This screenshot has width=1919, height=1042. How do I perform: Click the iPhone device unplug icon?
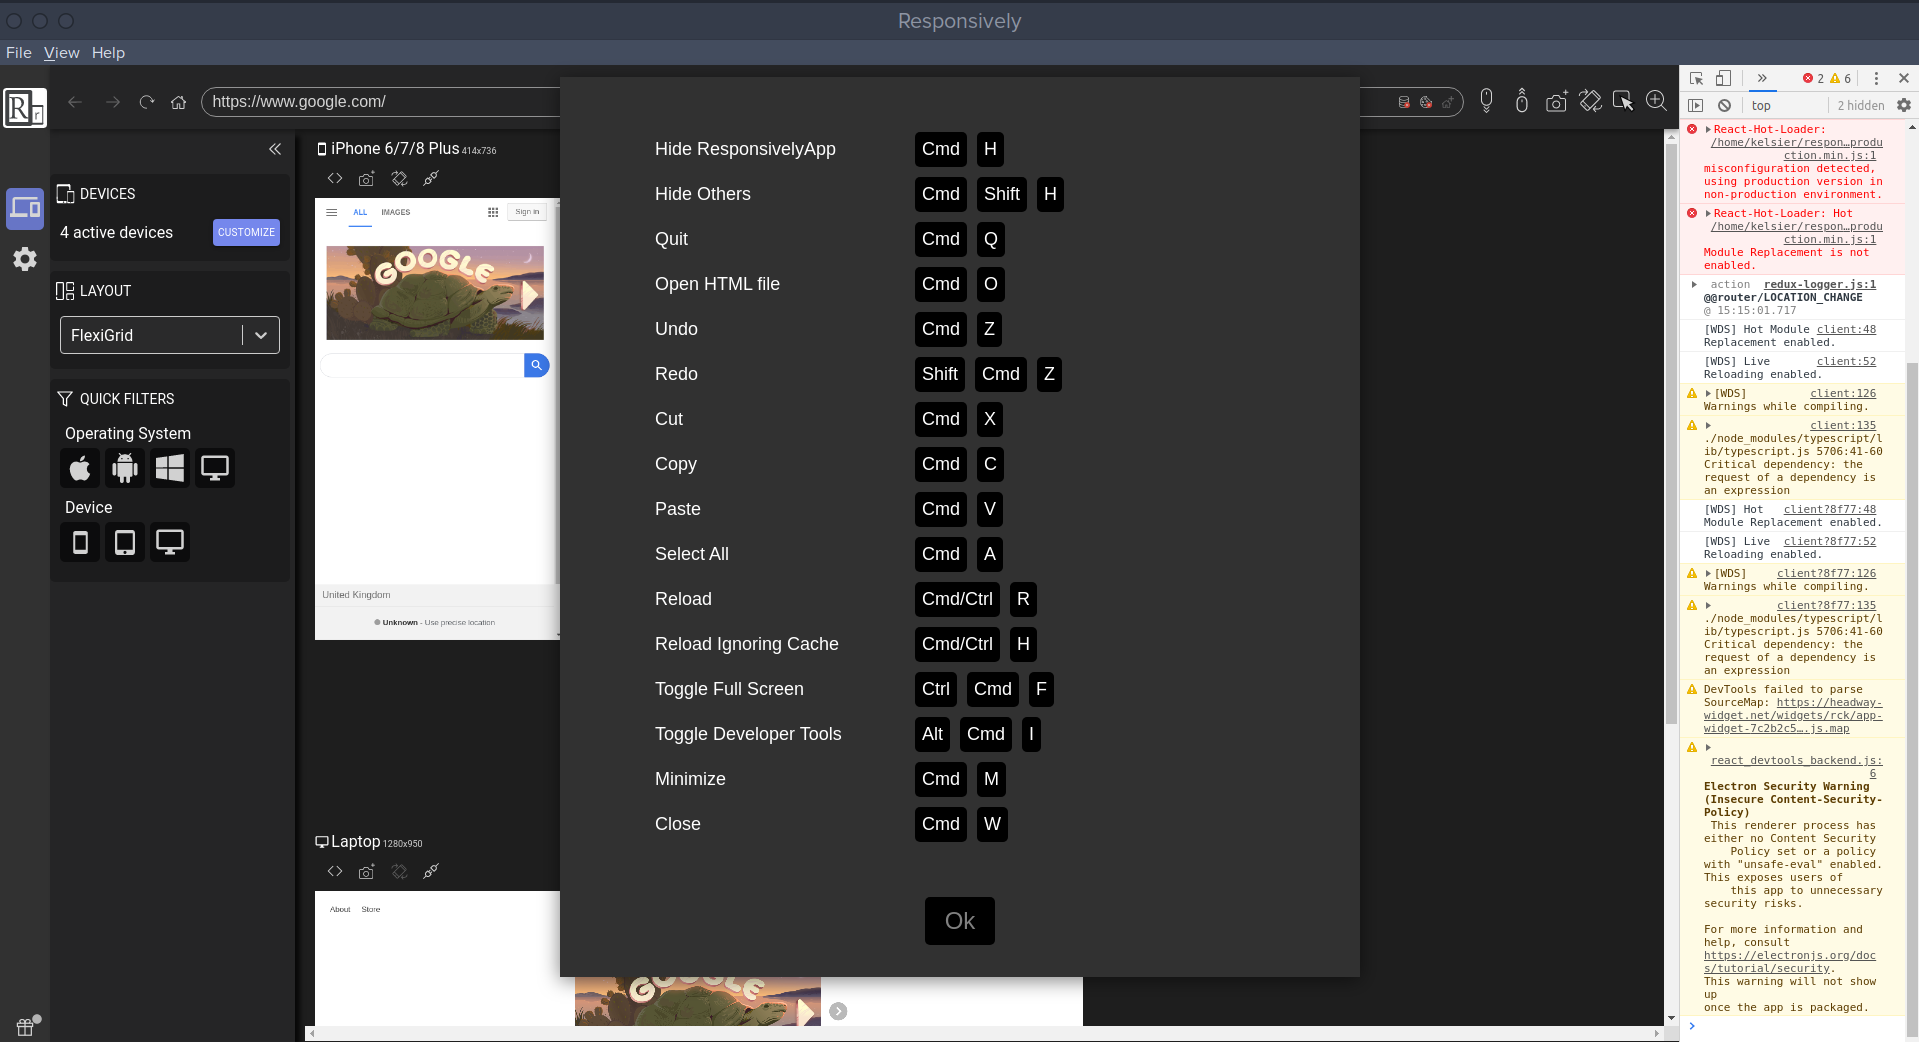click(x=431, y=178)
